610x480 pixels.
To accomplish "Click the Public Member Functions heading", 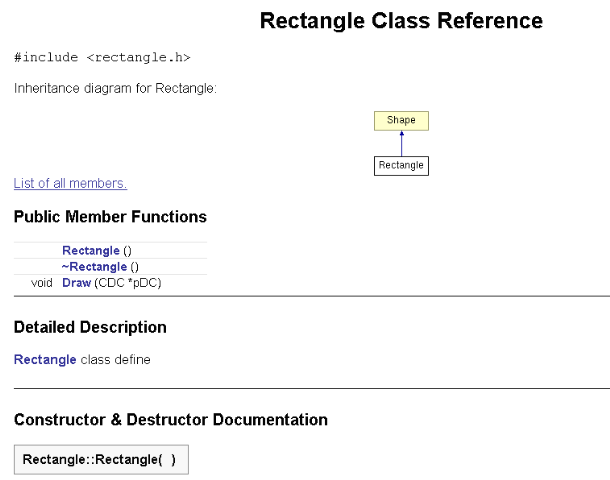I will [110, 217].
